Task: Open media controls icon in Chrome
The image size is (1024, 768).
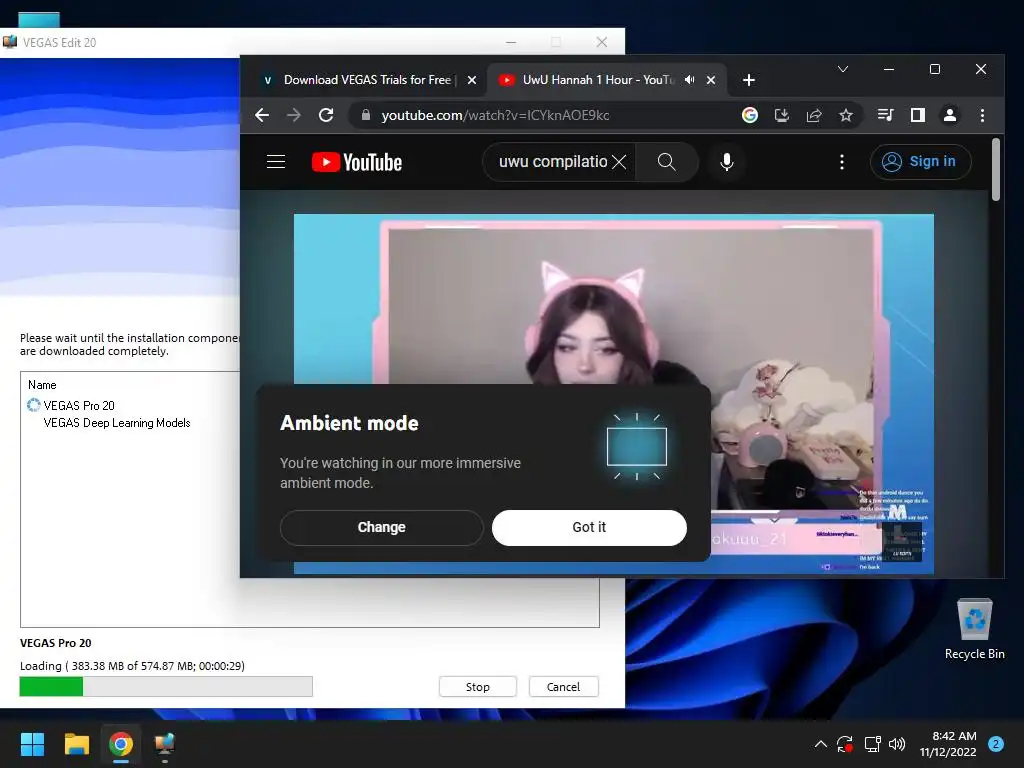Action: click(x=886, y=116)
